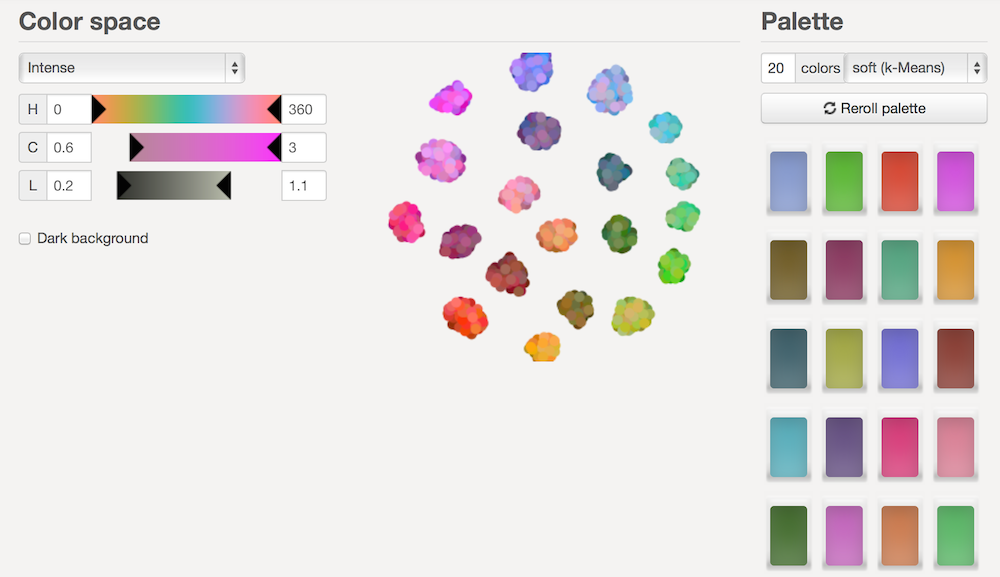The image size is (1000, 577).
Task: Click the stepper arrows on Intense dropdown
Action: tap(234, 68)
